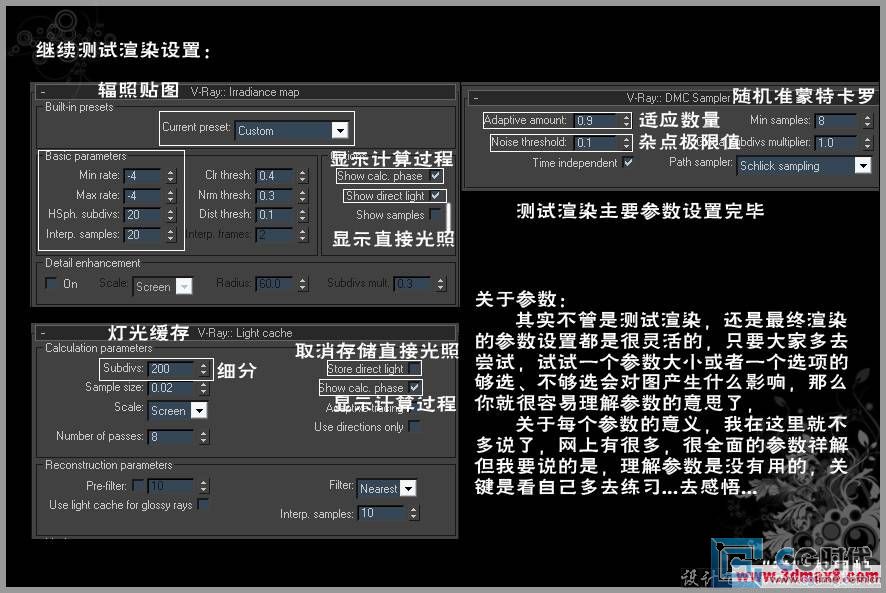
Task: Click the Light cache Subdivs spinner arrows
Action: (x=203, y=369)
